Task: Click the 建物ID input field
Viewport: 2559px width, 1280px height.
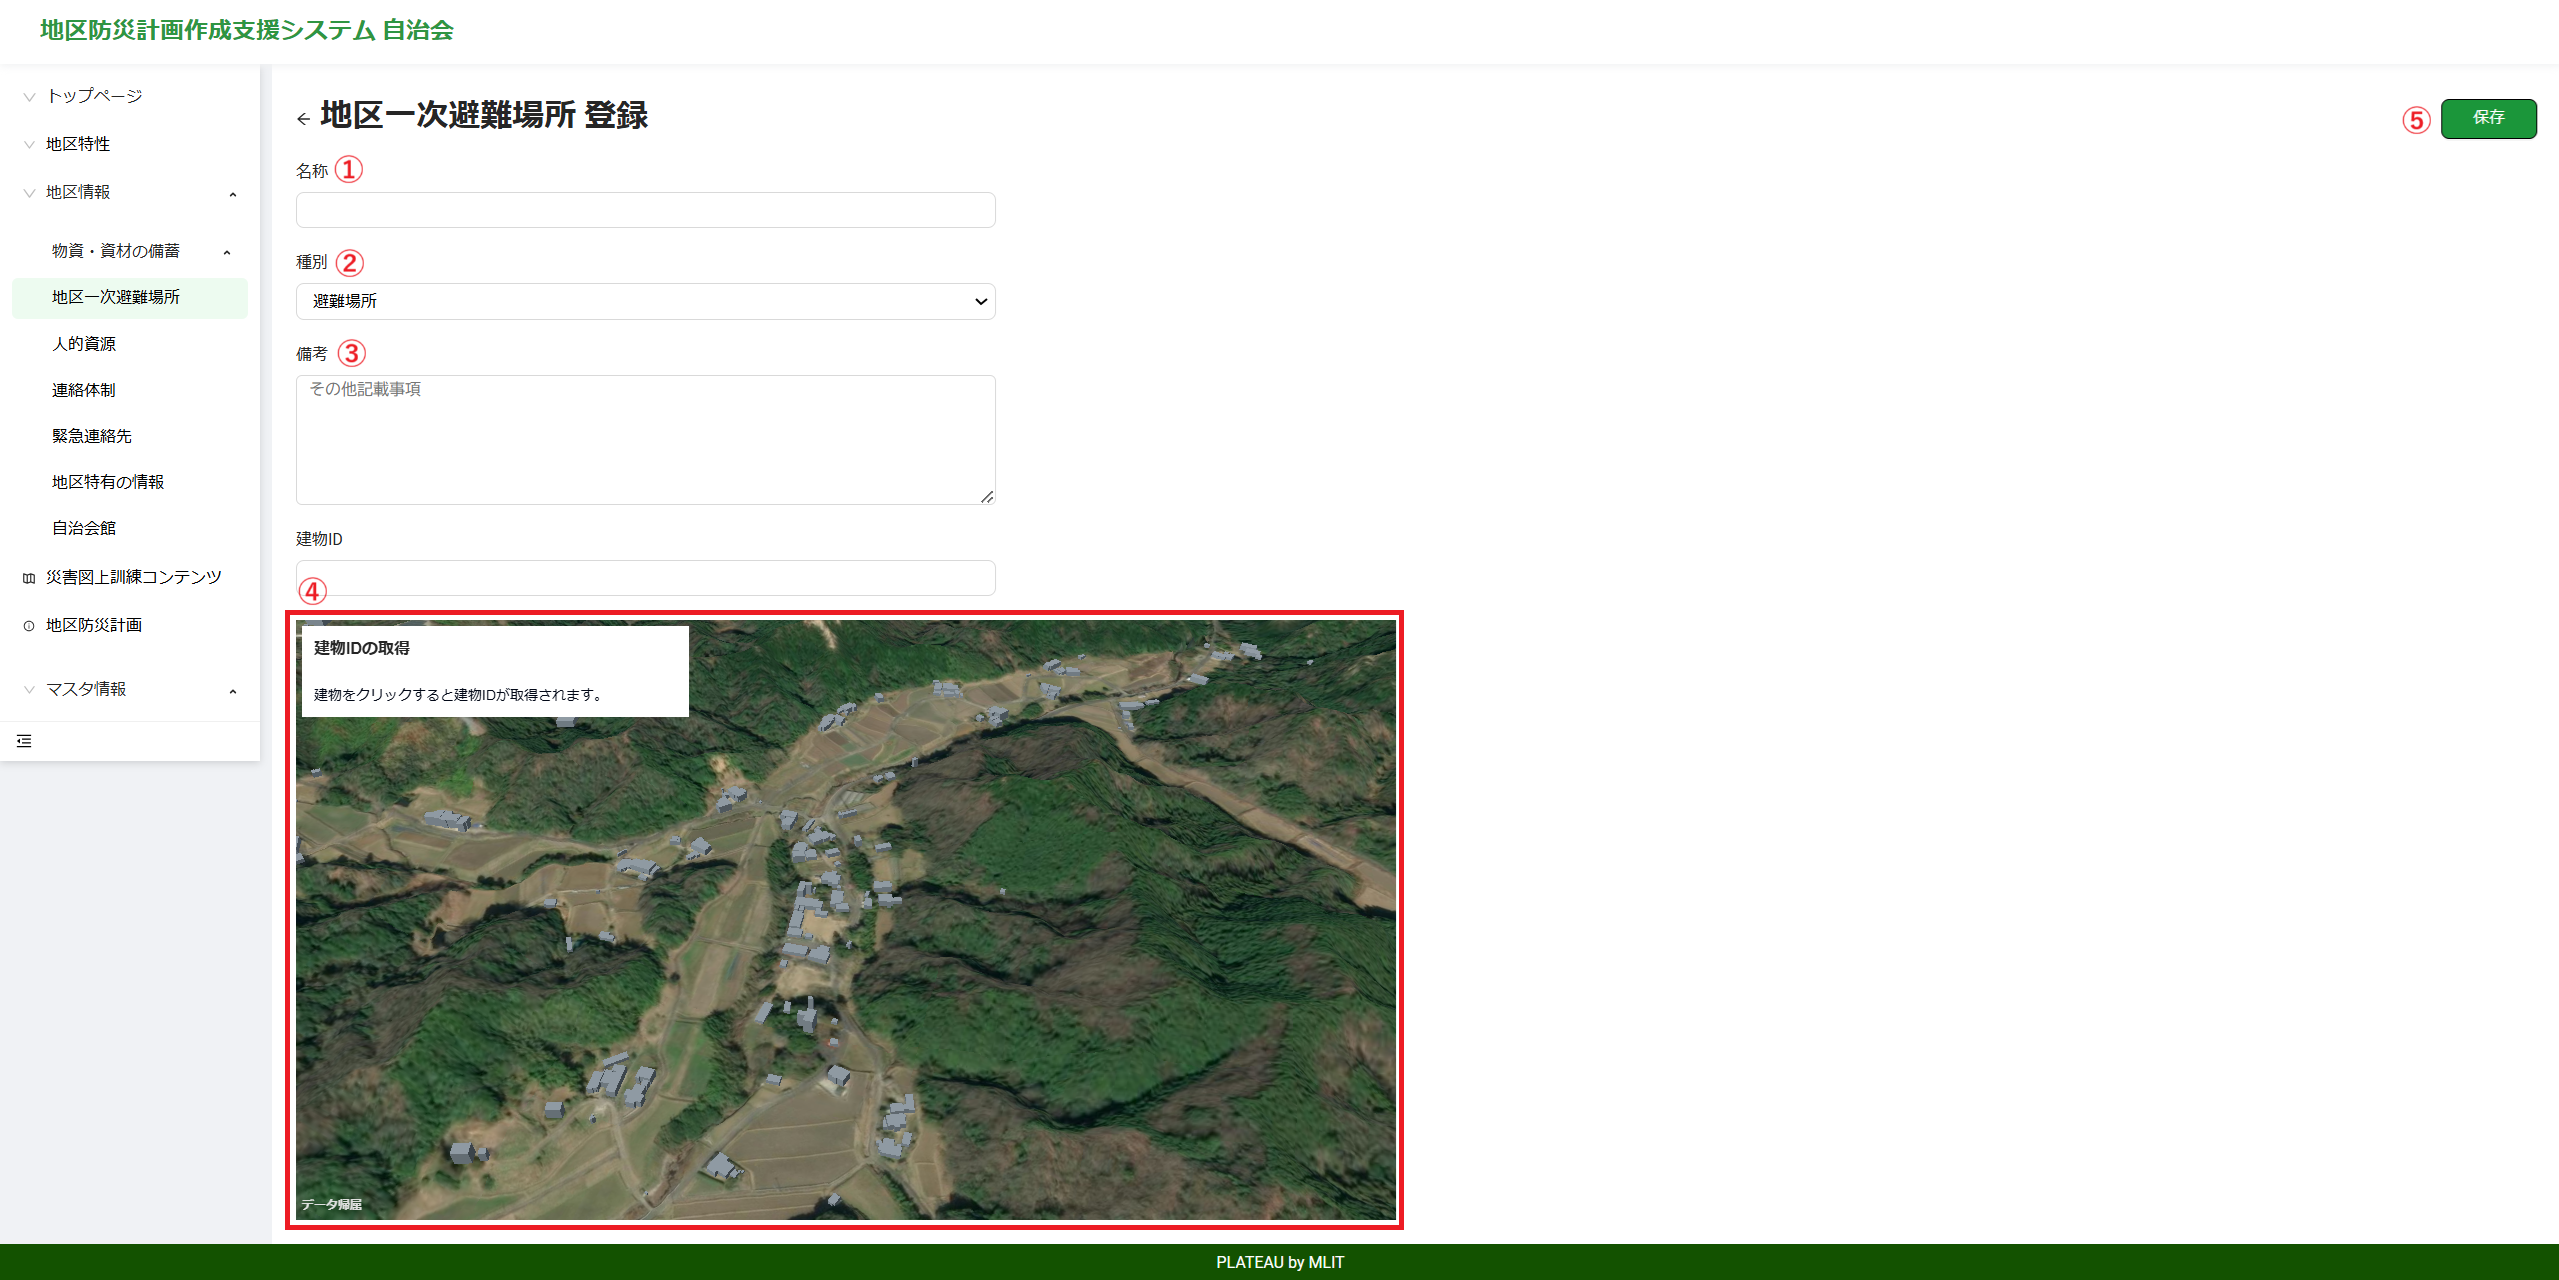Action: (645, 578)
